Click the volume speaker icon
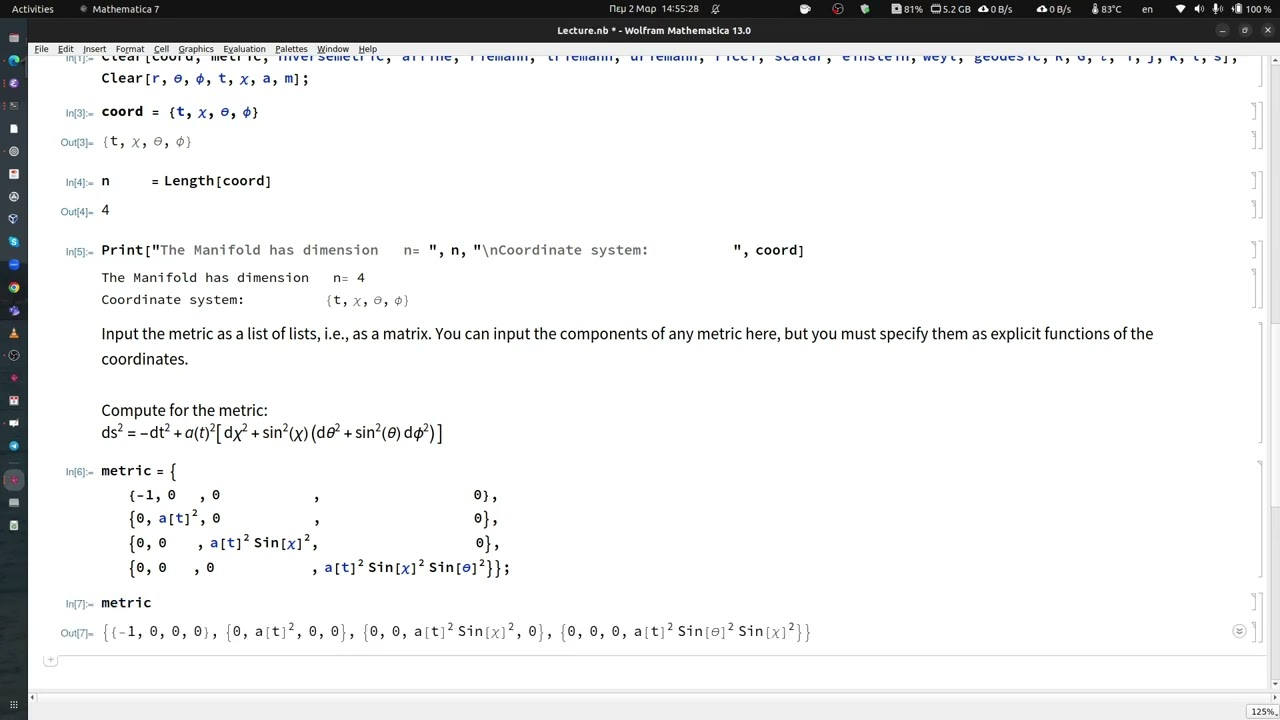This screenshot has height=720, width=1280. click(1199, 9)
